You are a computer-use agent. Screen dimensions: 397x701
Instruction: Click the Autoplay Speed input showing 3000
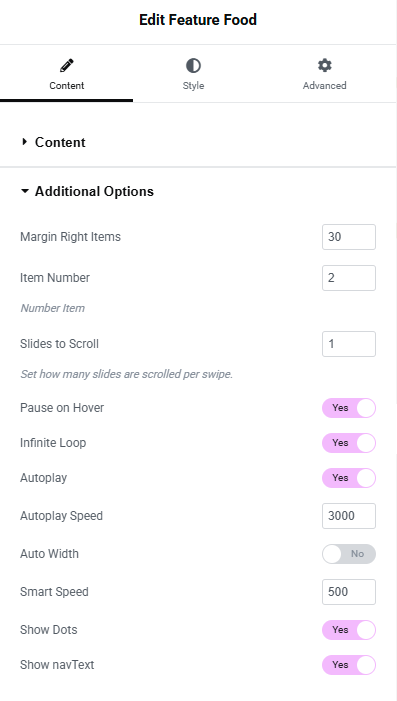coord(349,516)
